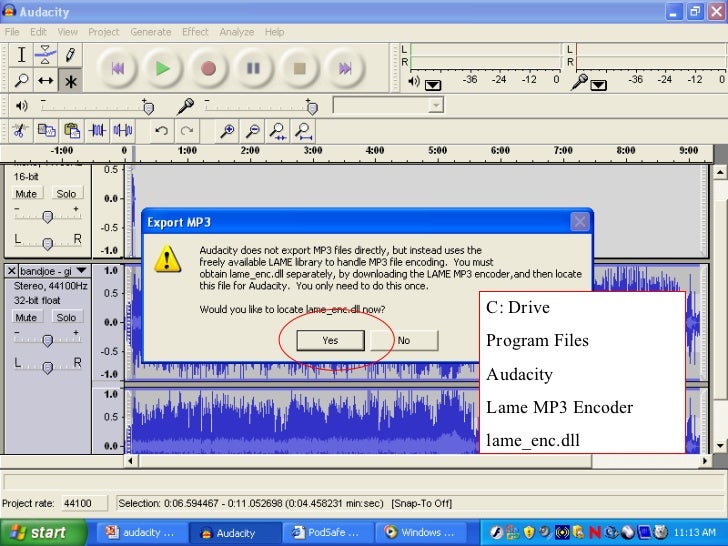
Task: Click the 11:13 AM system clock
Action: (x=695, y=532)
